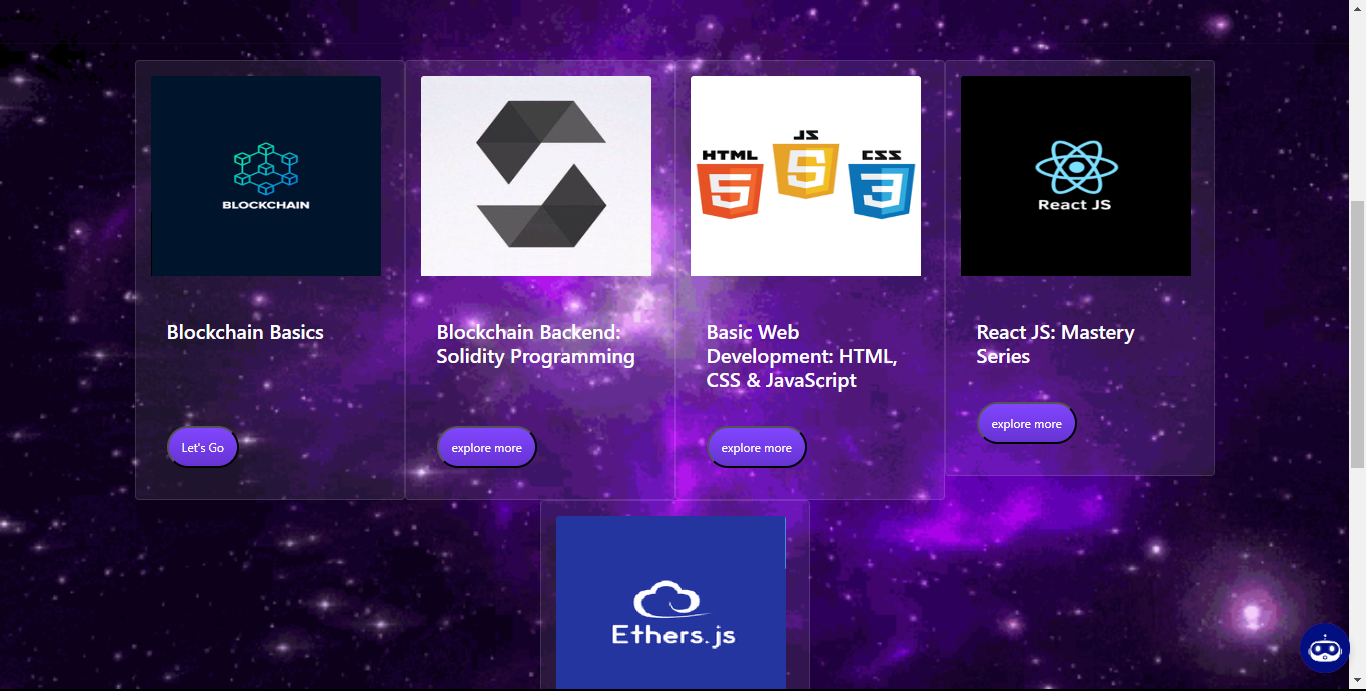Click the Ethers.js course thumbnail
Viewport: 1366px width, 691px height.
[x=671, y=603]
